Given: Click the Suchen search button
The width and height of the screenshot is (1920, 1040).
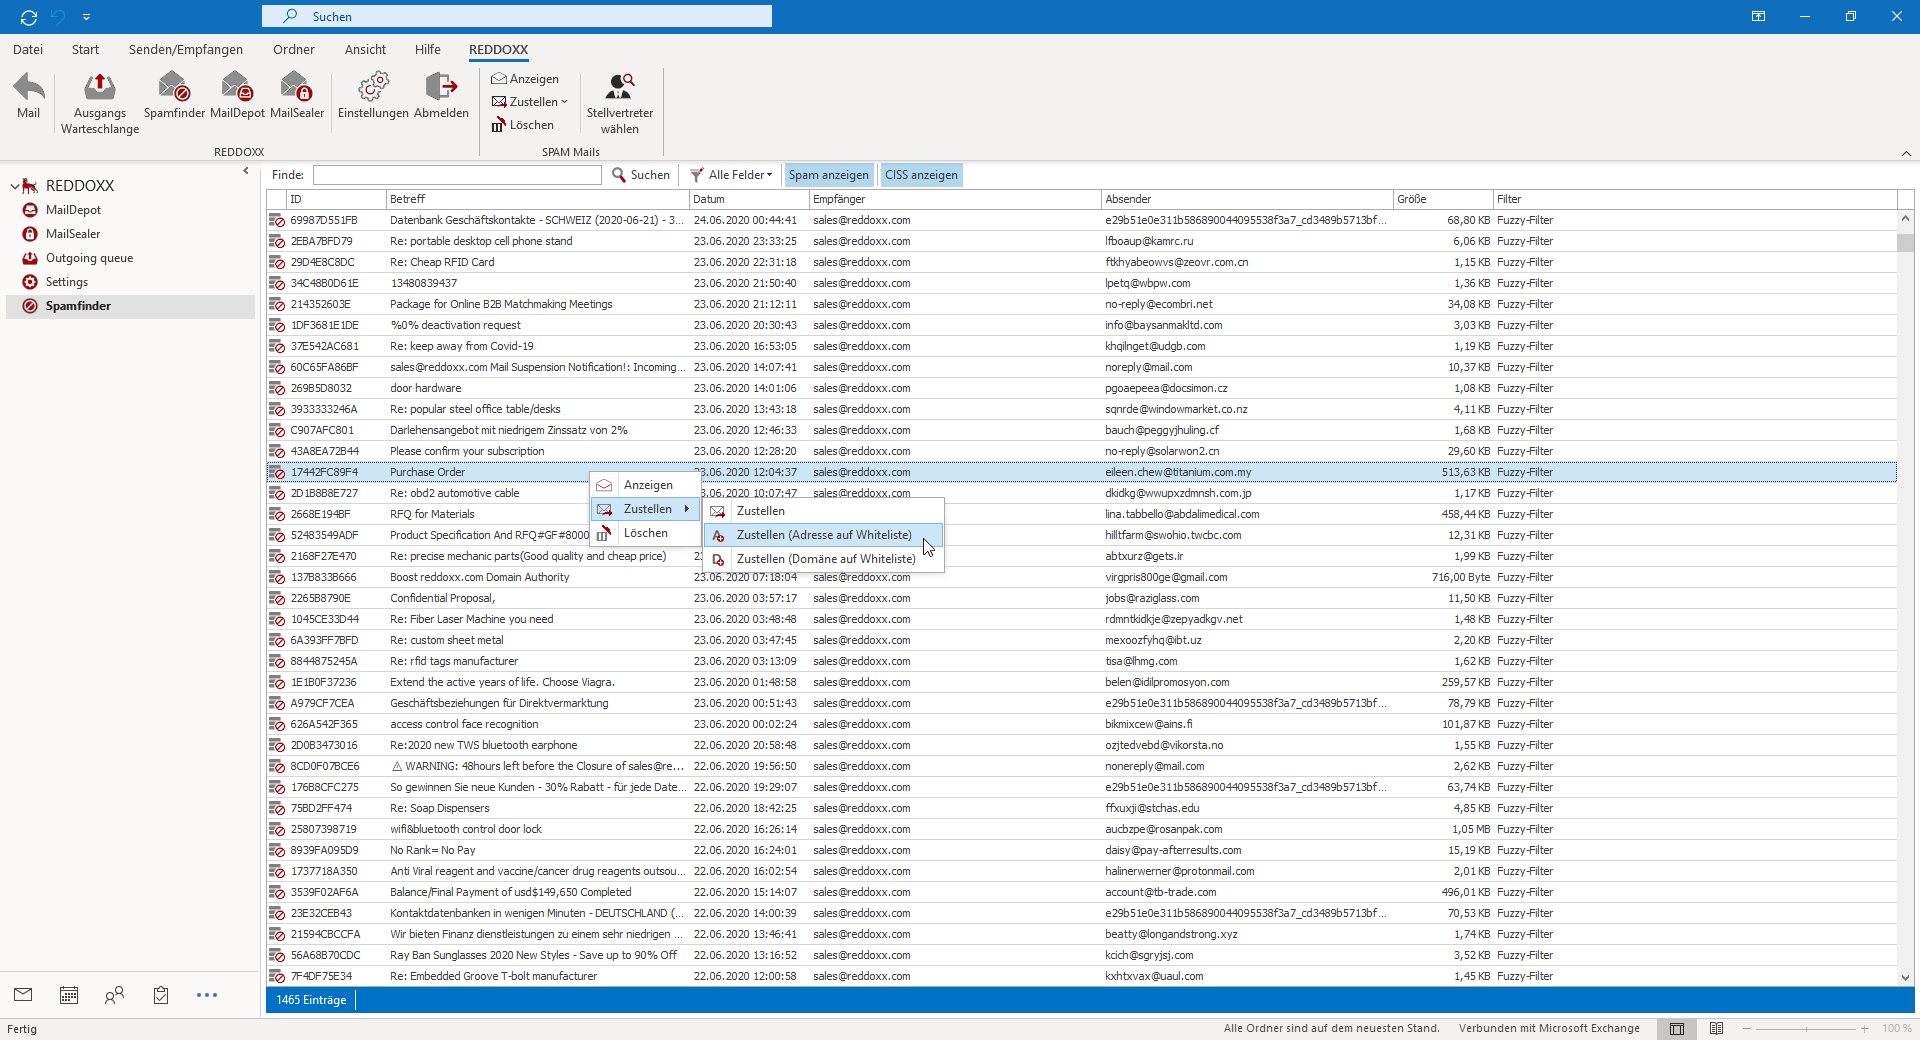Looking at the screenshot, I should [641, 175].
